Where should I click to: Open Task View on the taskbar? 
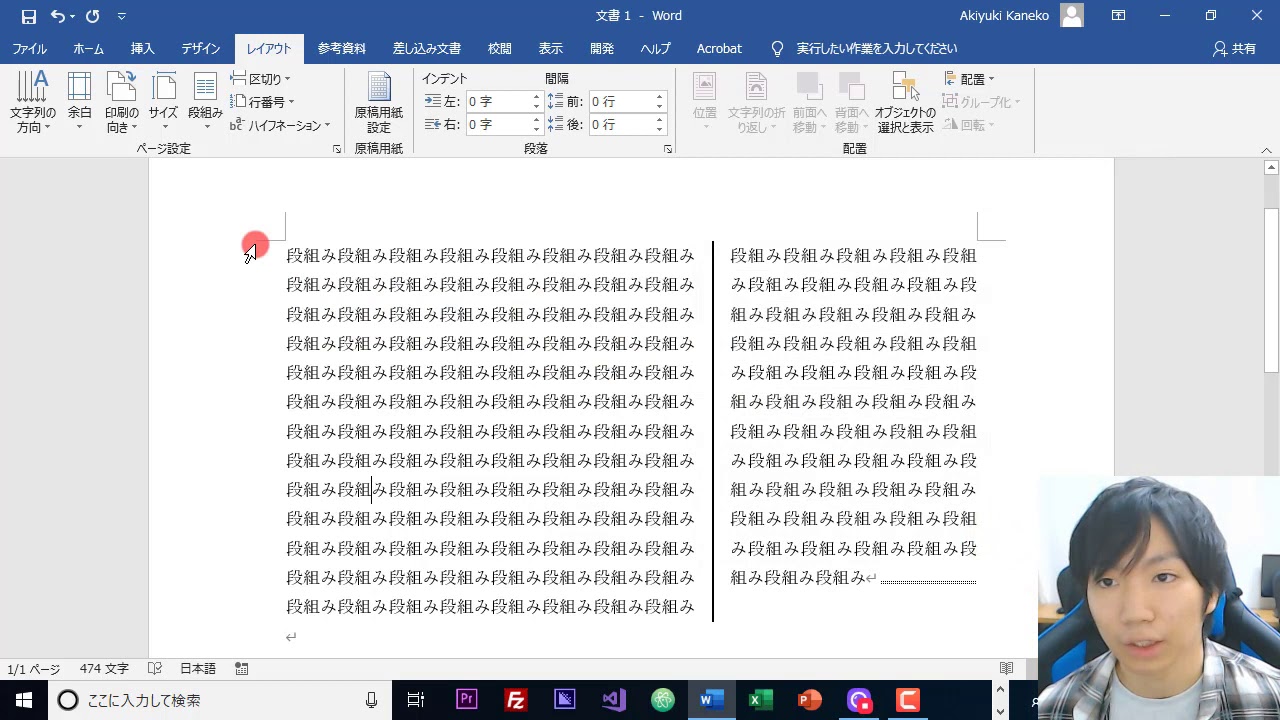[x=416, y=700]
